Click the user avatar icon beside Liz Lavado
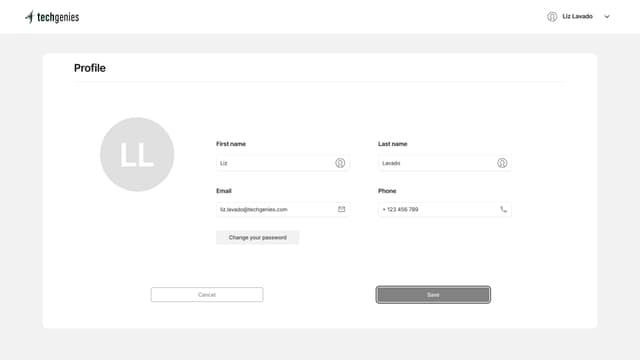The height and width of the screenshot is (360, 640). [x=552, y=16]
